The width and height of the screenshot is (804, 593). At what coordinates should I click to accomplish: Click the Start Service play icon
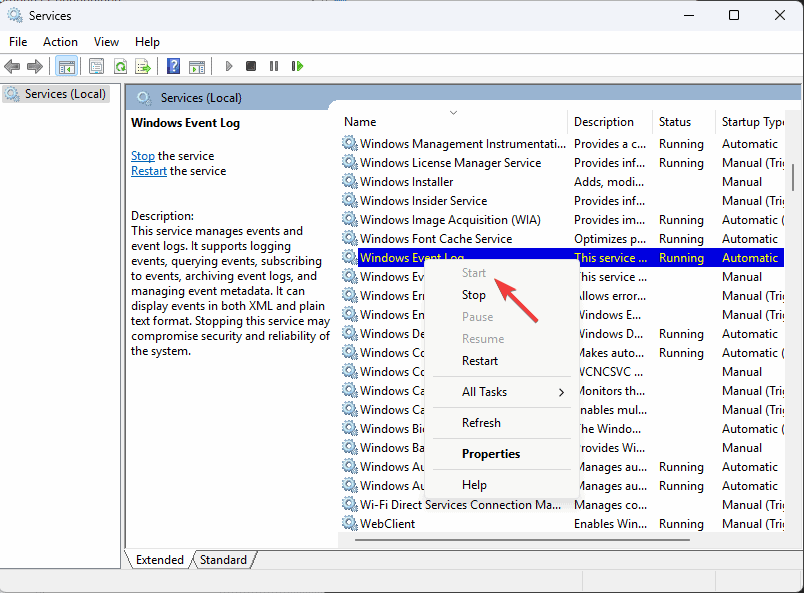(229, 66)
